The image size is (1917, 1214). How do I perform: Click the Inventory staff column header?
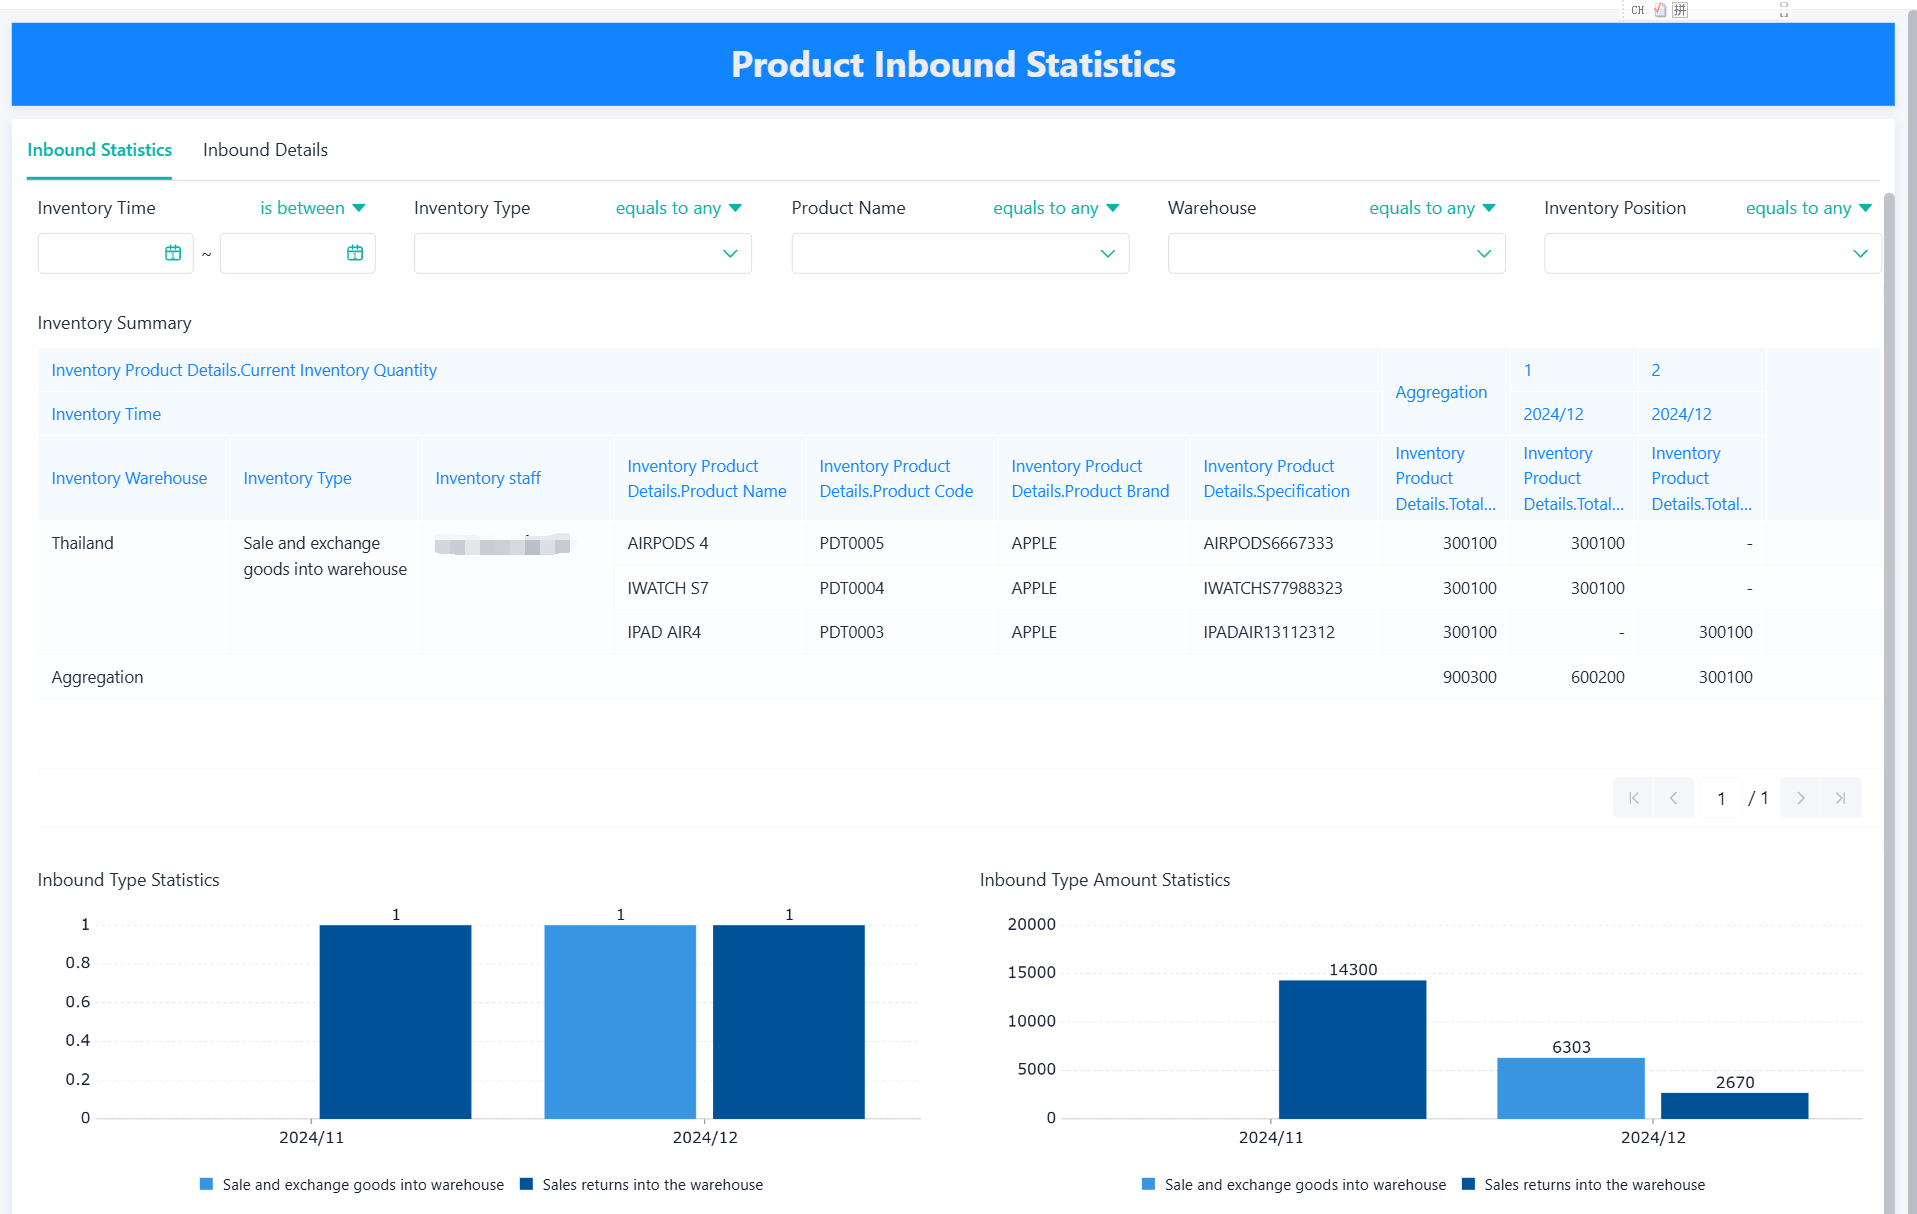488,478
